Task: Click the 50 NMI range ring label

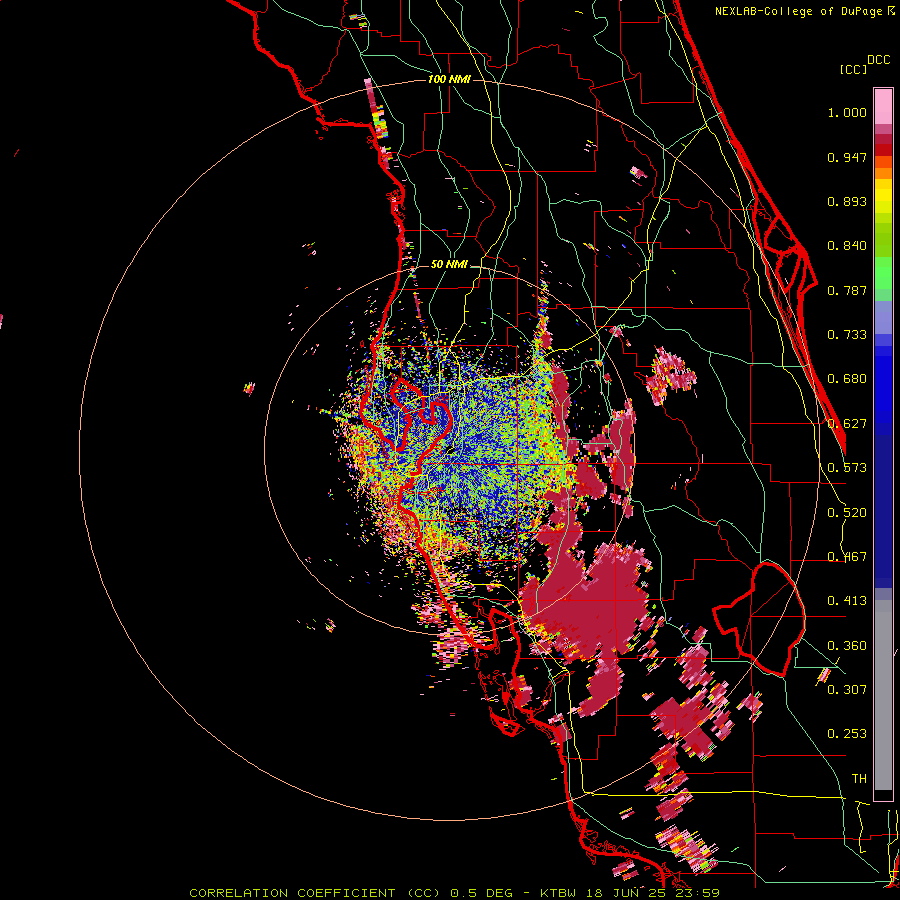Action: pyautogui.click(x=449, y=265)
